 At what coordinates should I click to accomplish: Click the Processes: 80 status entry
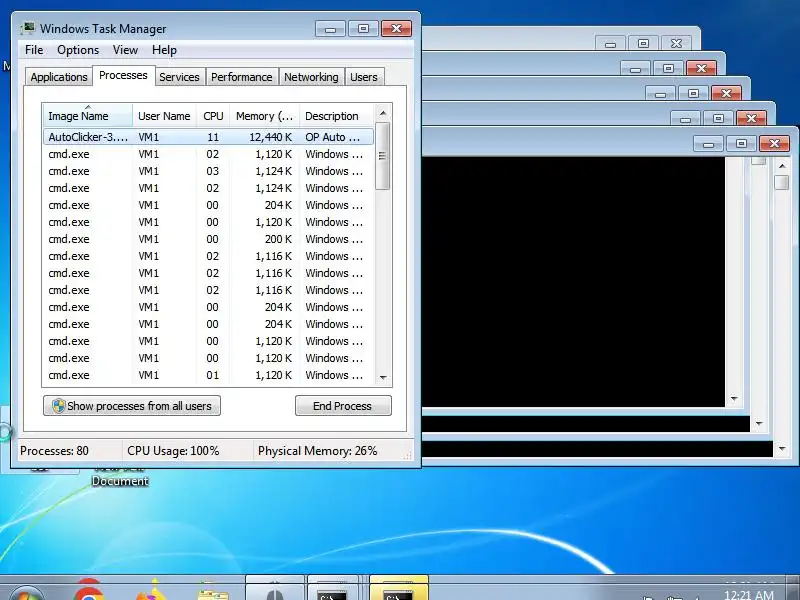click(54, 451)
